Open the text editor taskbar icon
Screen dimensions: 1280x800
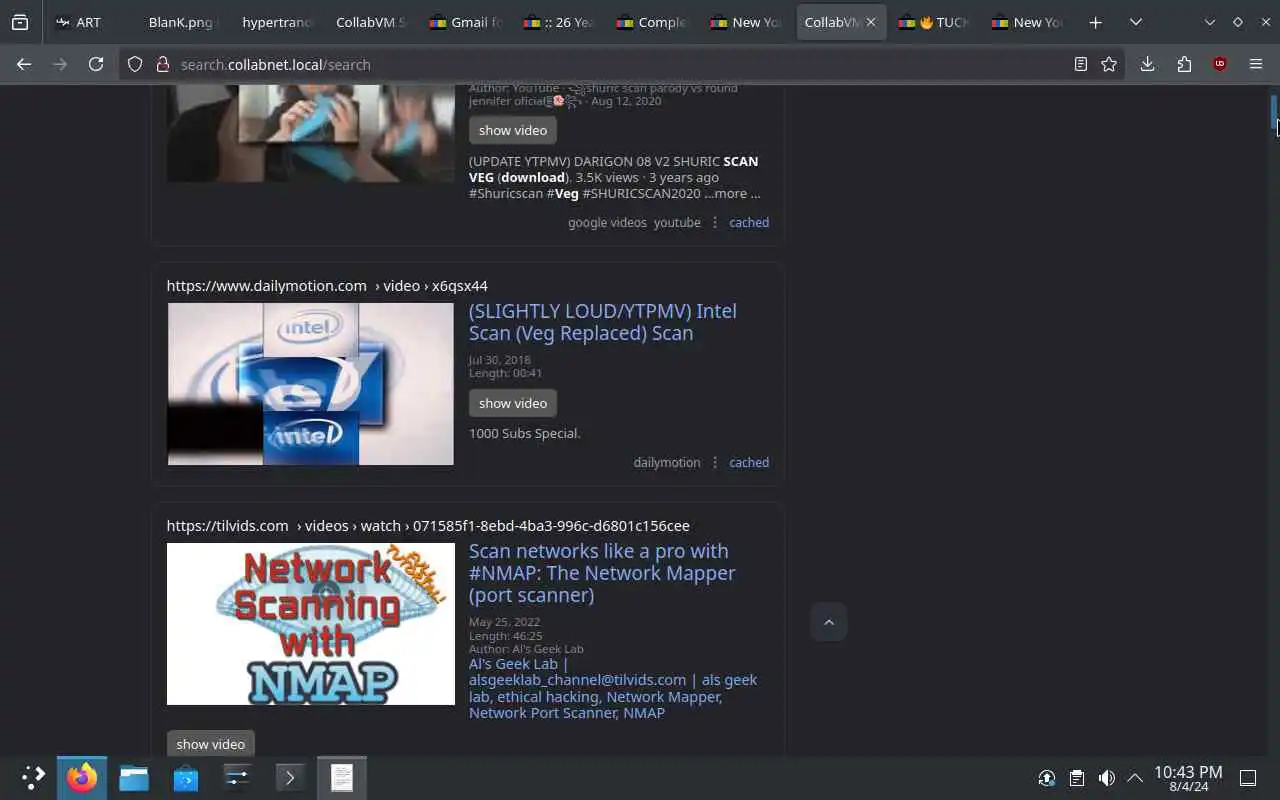tap(342, 778)
